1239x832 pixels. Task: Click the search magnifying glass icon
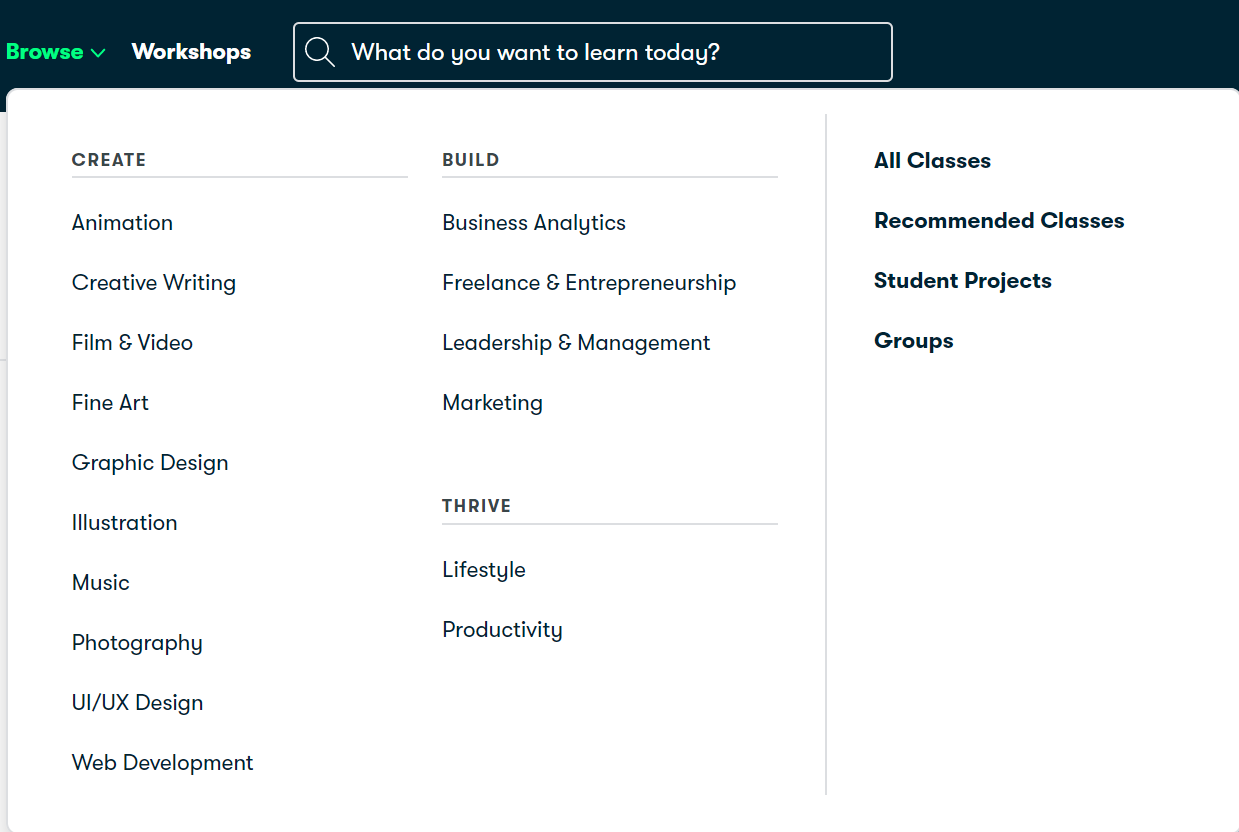coord(320,52)
